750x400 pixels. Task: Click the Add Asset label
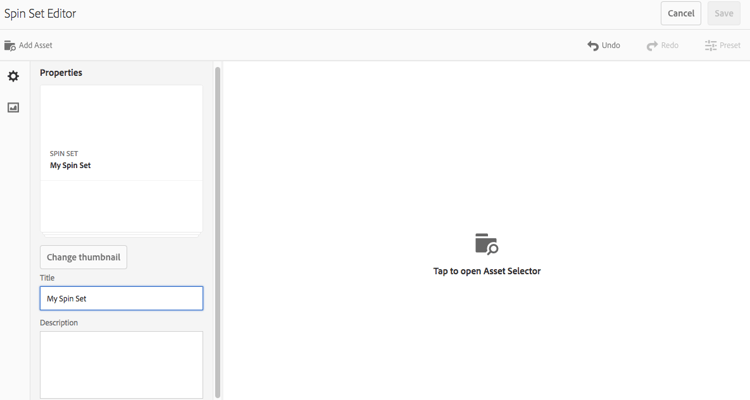pos(35,45)
